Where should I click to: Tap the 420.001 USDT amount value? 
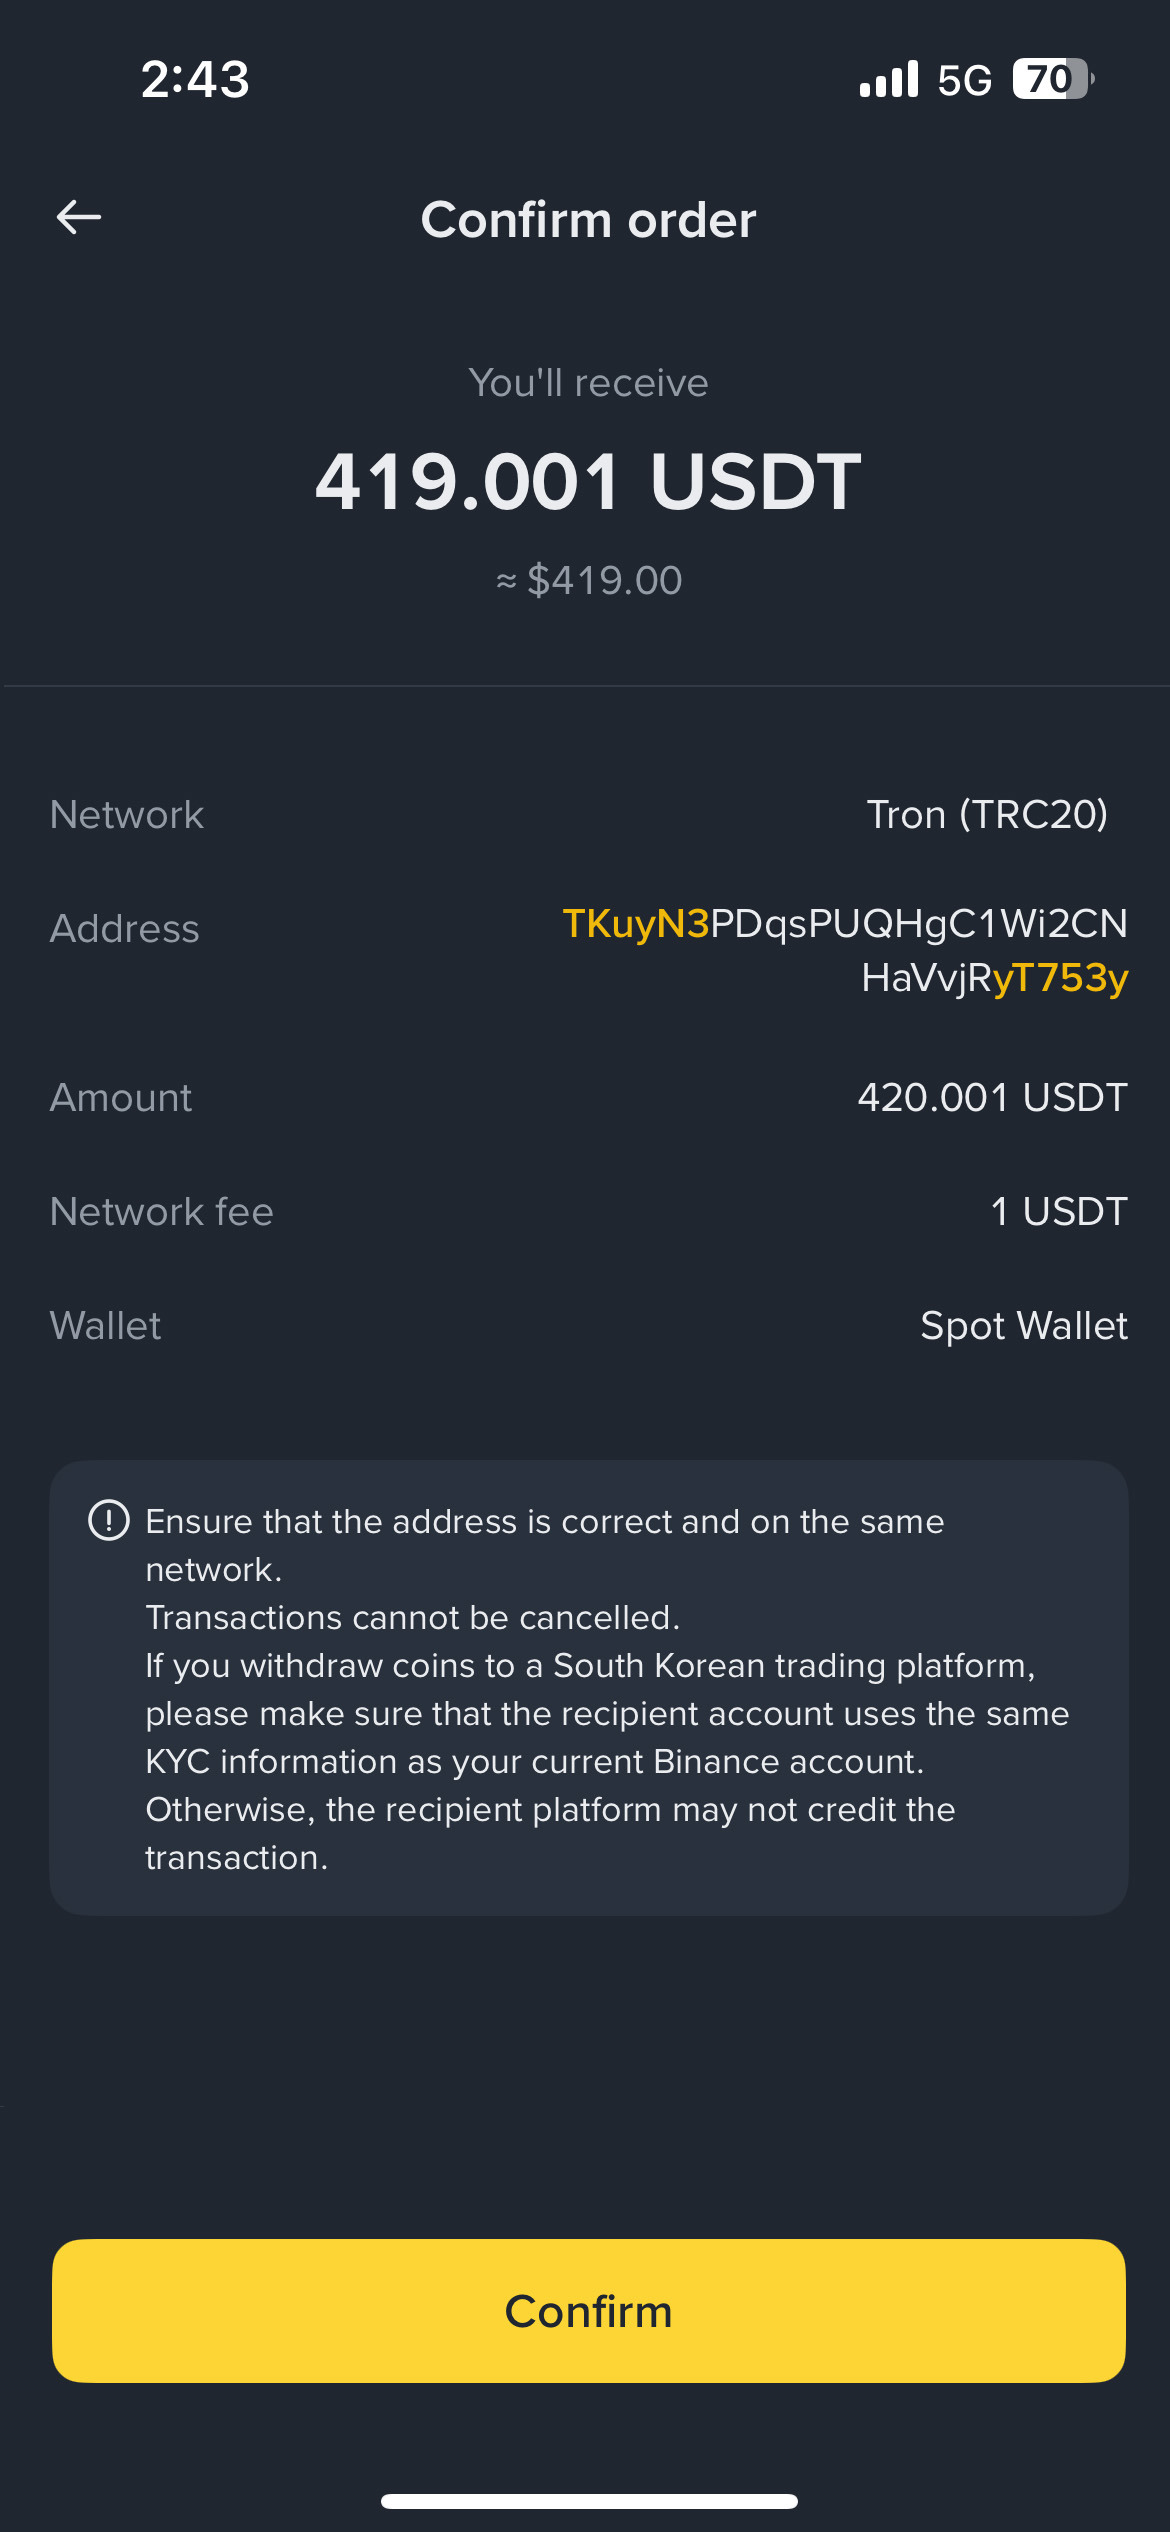click(992, 1097)
